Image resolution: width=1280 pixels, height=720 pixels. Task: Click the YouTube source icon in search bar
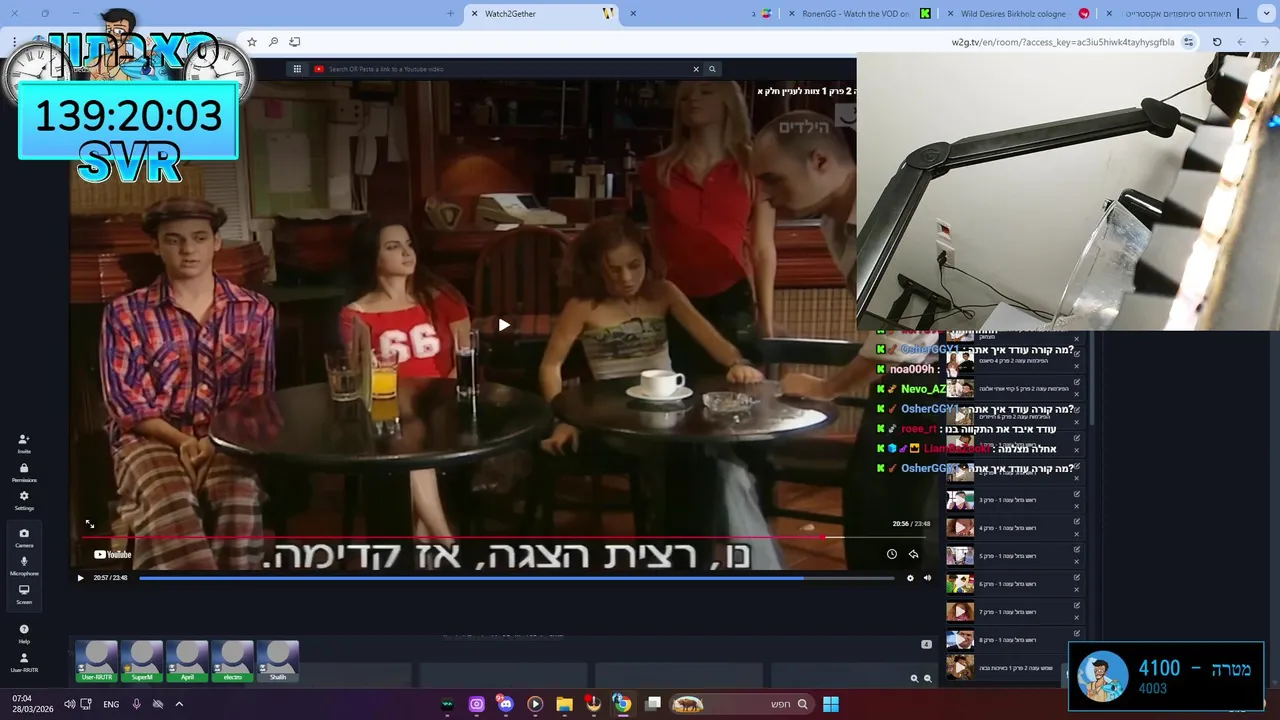click(319, 69)
